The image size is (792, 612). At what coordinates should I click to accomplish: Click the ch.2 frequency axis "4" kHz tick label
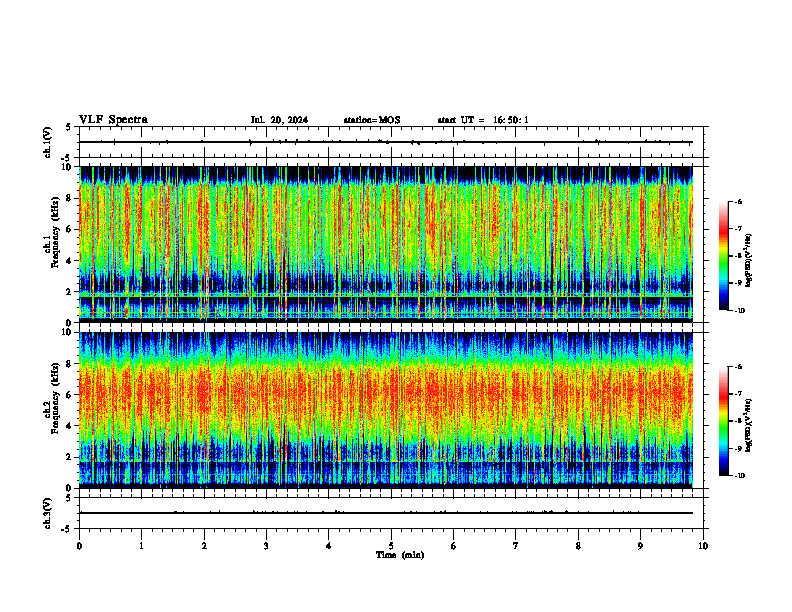(x=71, y=426)
